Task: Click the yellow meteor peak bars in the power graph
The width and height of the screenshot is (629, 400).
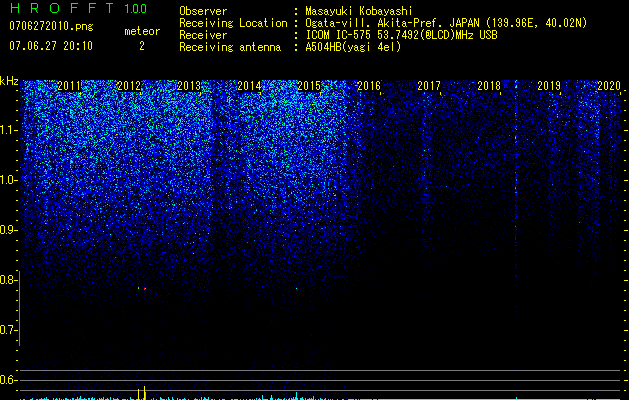Action: point(142,393)
